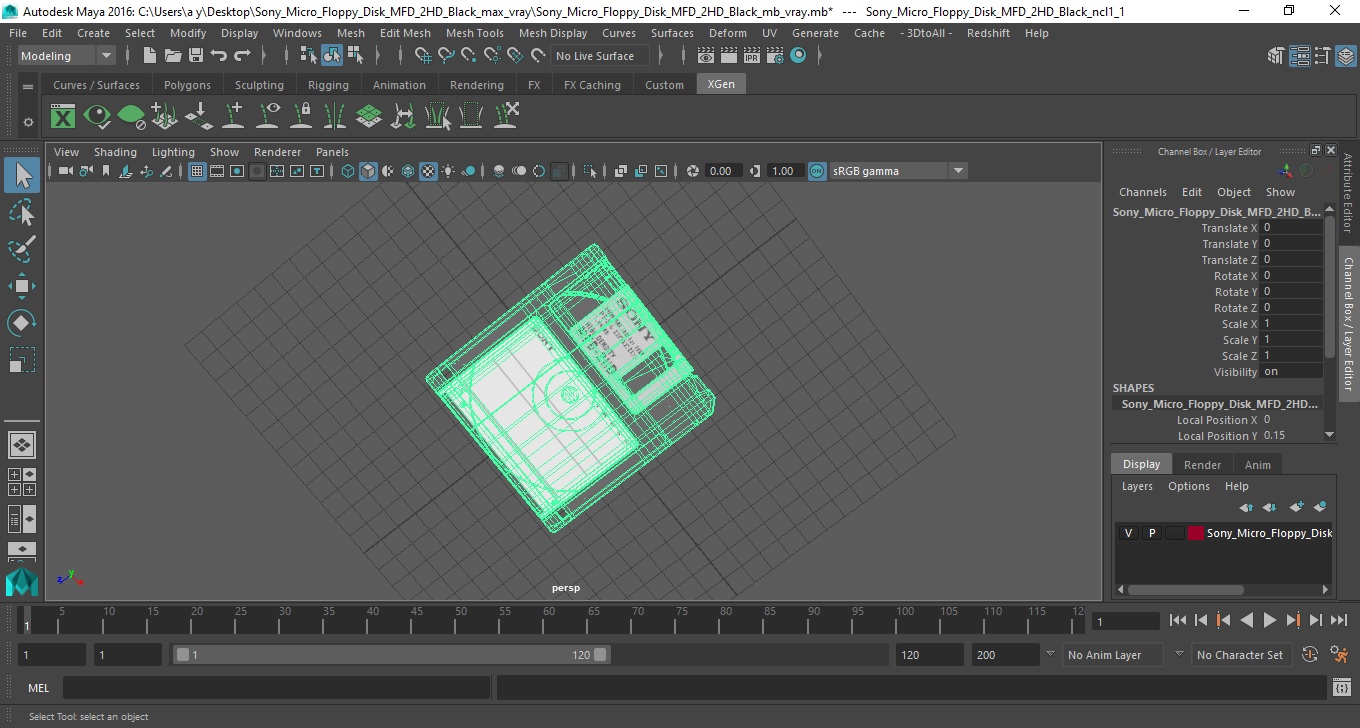Choose the Rotate tool
Screen dimensions: 1360x728
tap(22, 323)
